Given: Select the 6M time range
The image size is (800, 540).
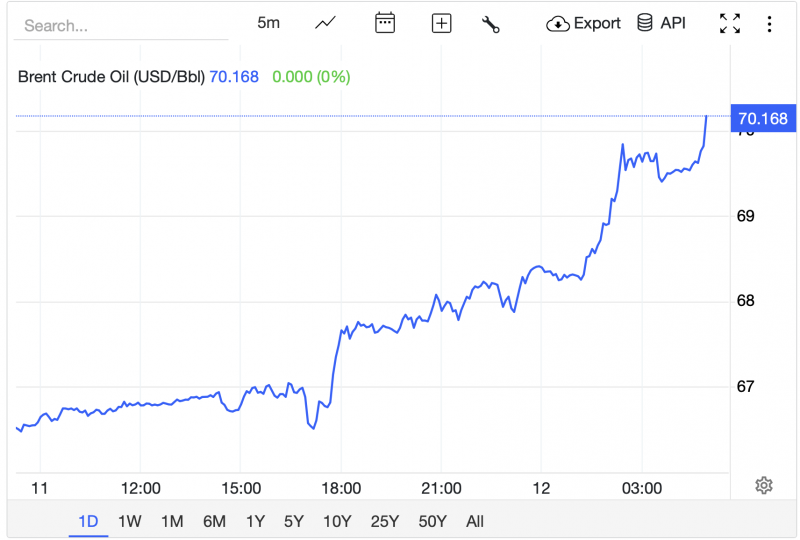Looking at the screenshot, I should (214, 521).
